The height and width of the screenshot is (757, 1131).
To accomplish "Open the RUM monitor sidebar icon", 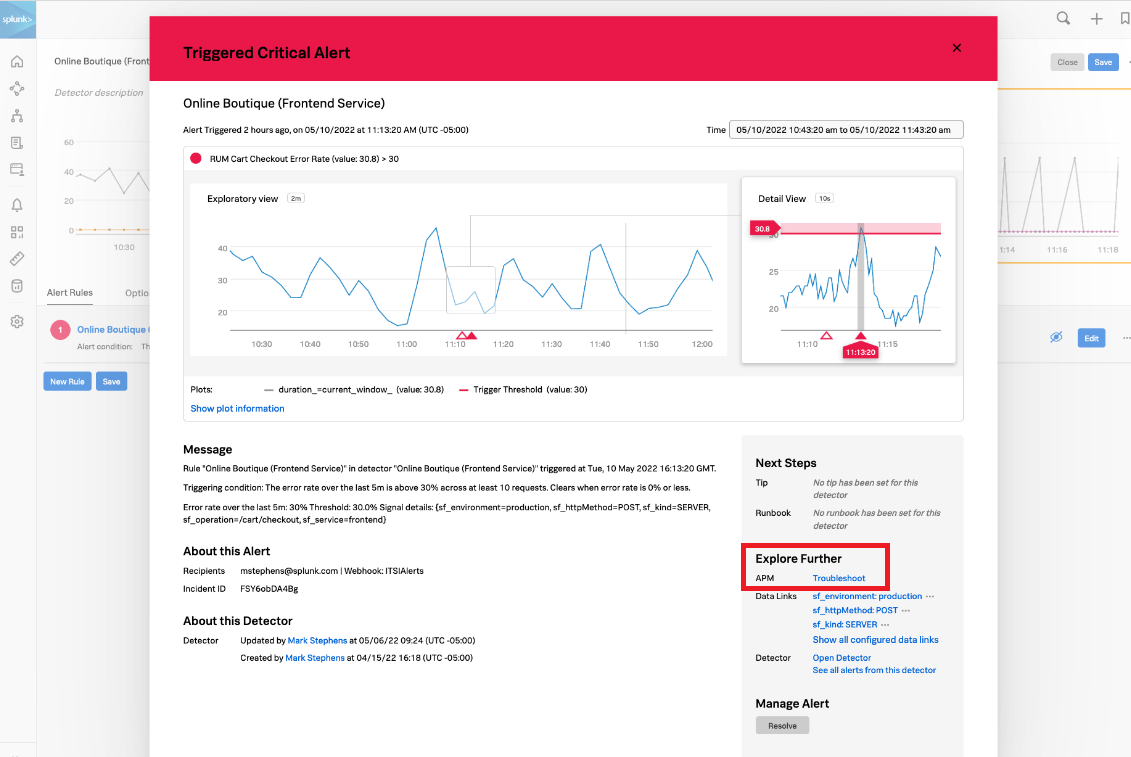I will pos(17,170).
